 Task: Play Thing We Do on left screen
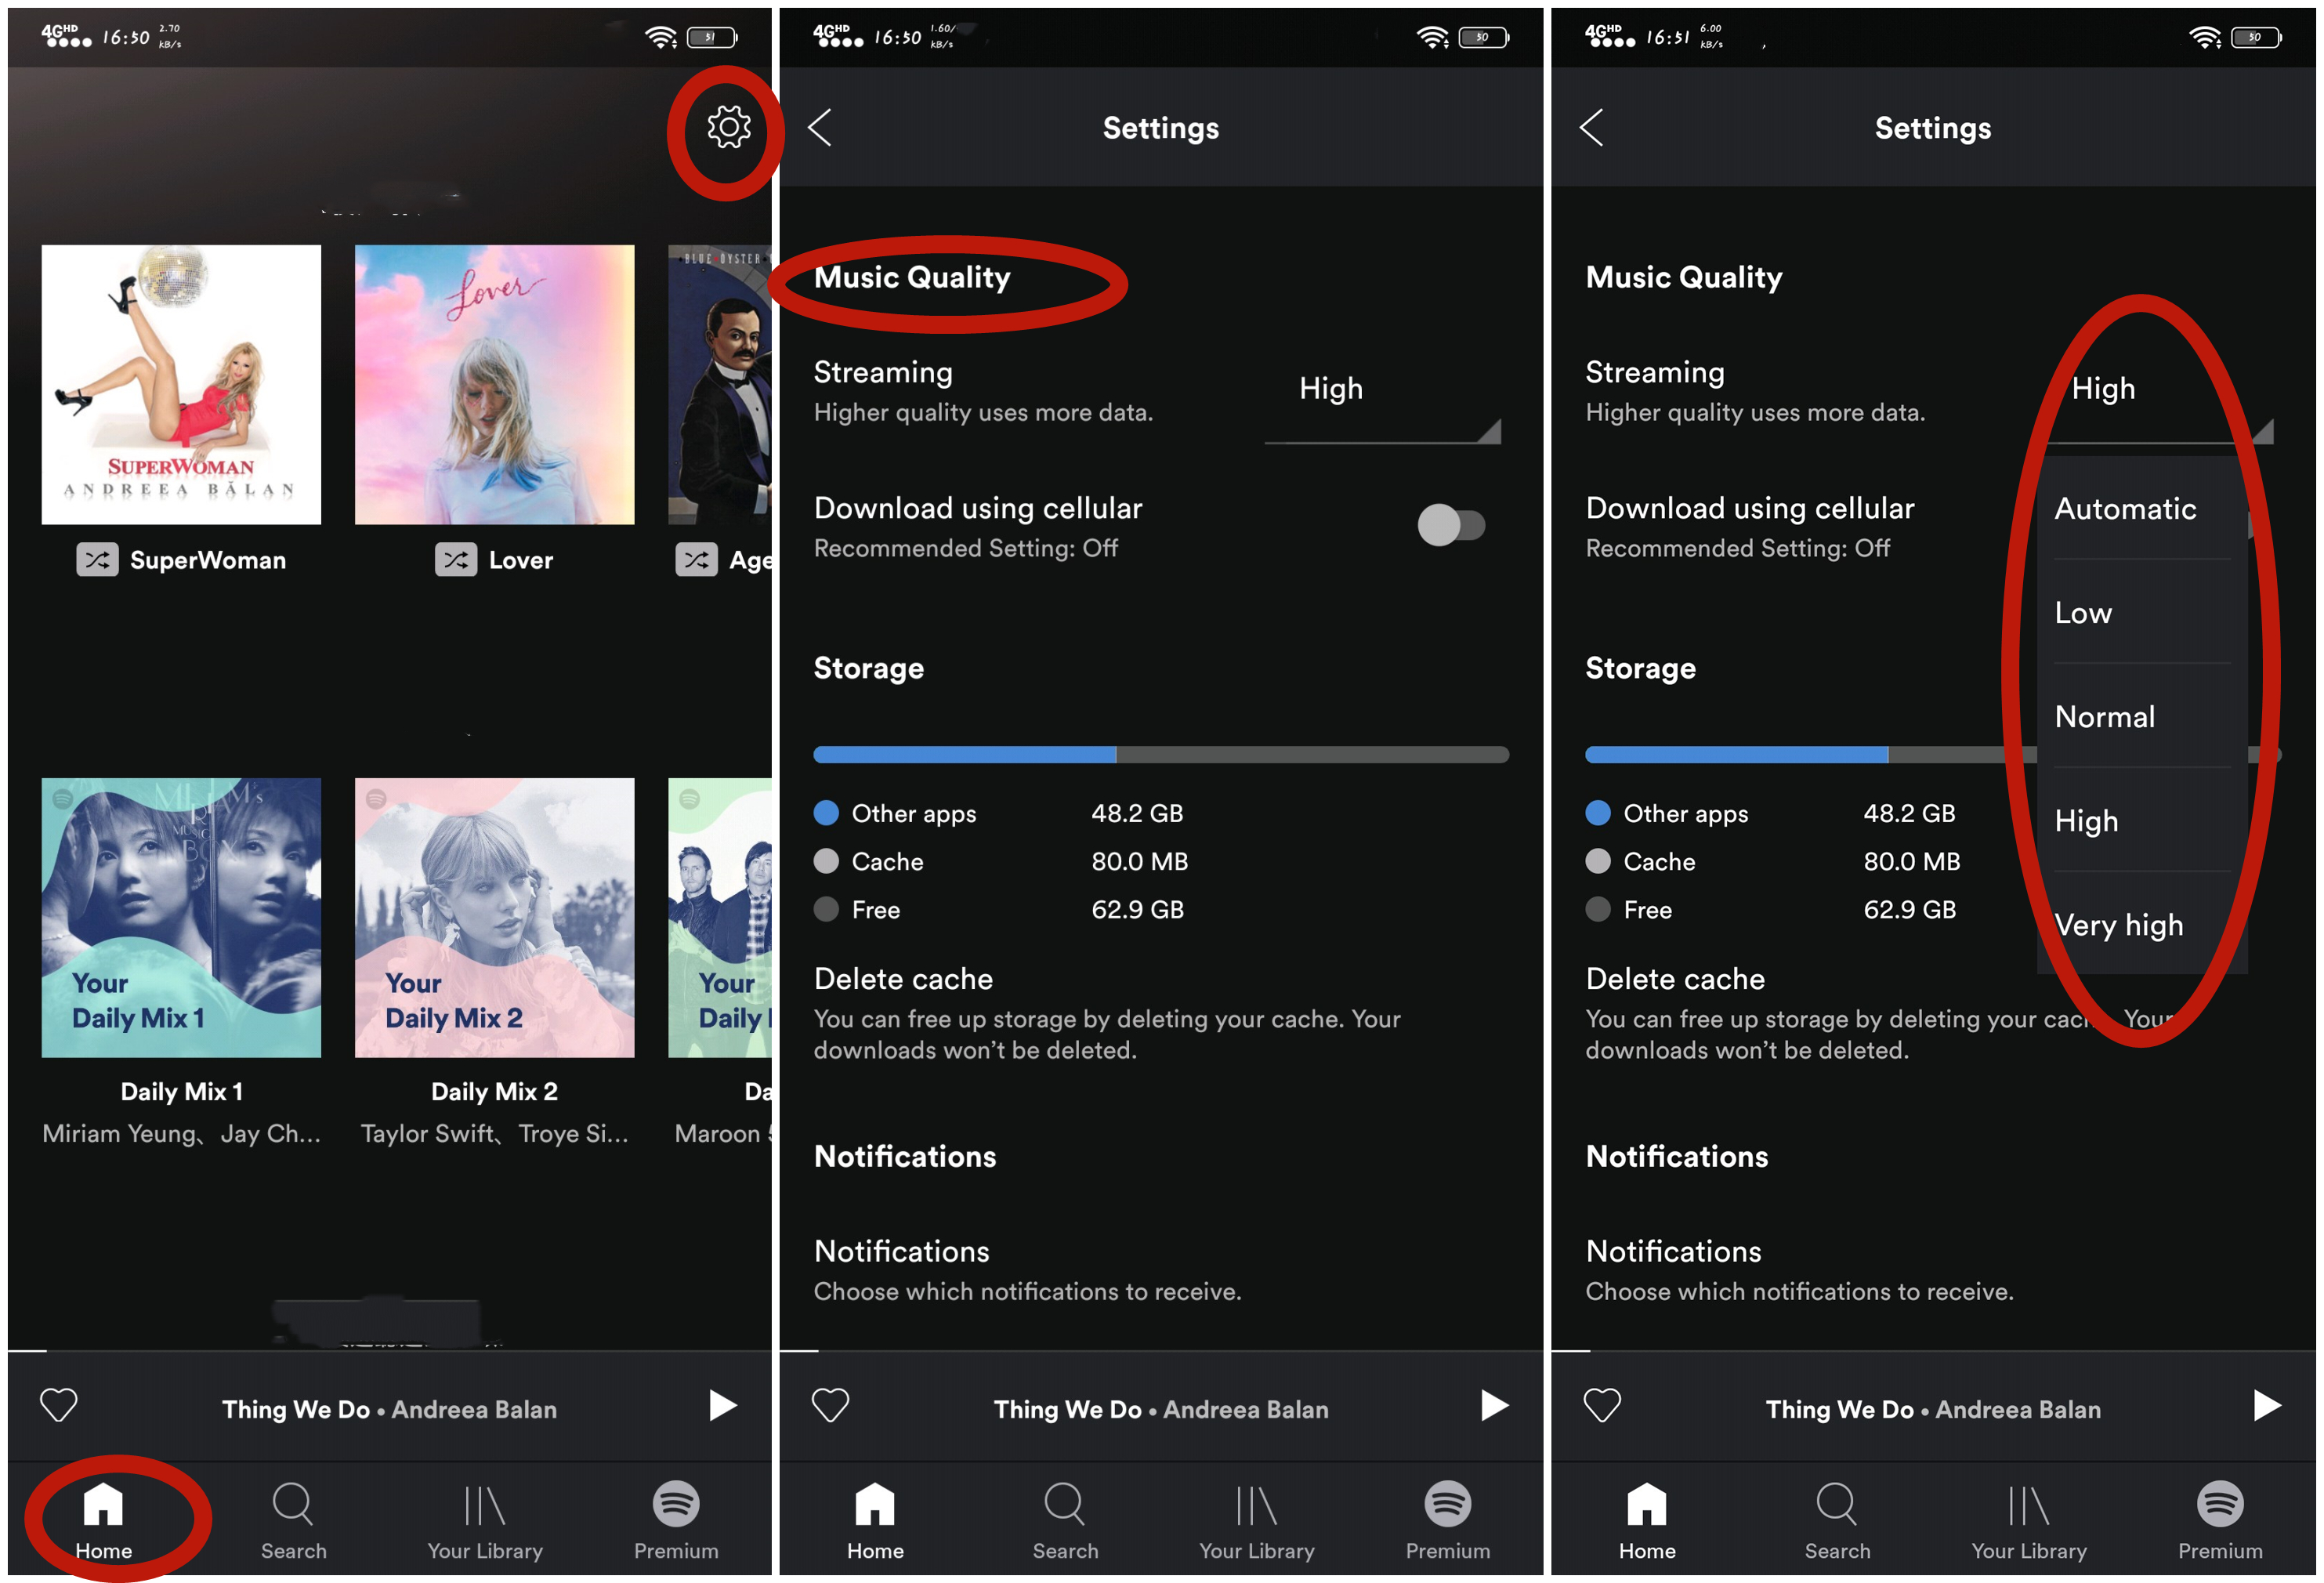point(722,1406)
